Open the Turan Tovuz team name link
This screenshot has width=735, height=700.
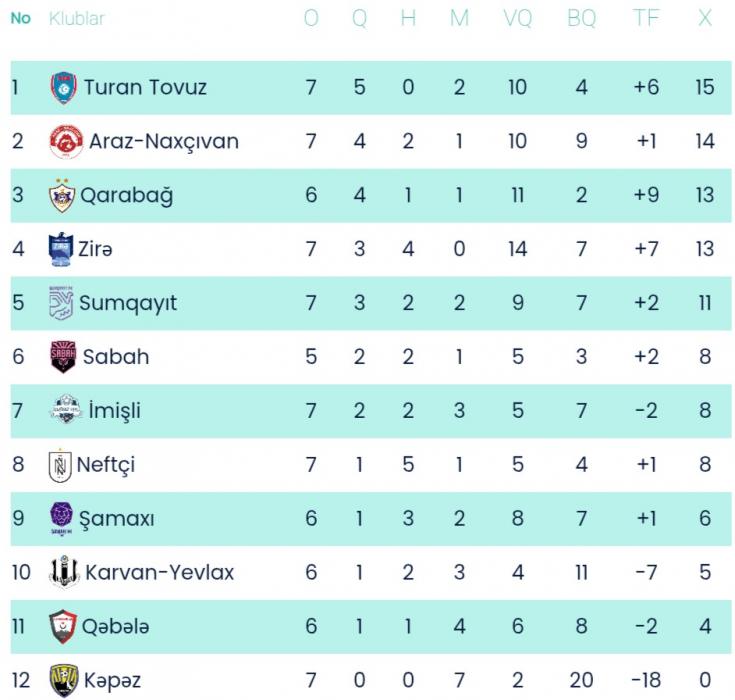click(145, 87)
